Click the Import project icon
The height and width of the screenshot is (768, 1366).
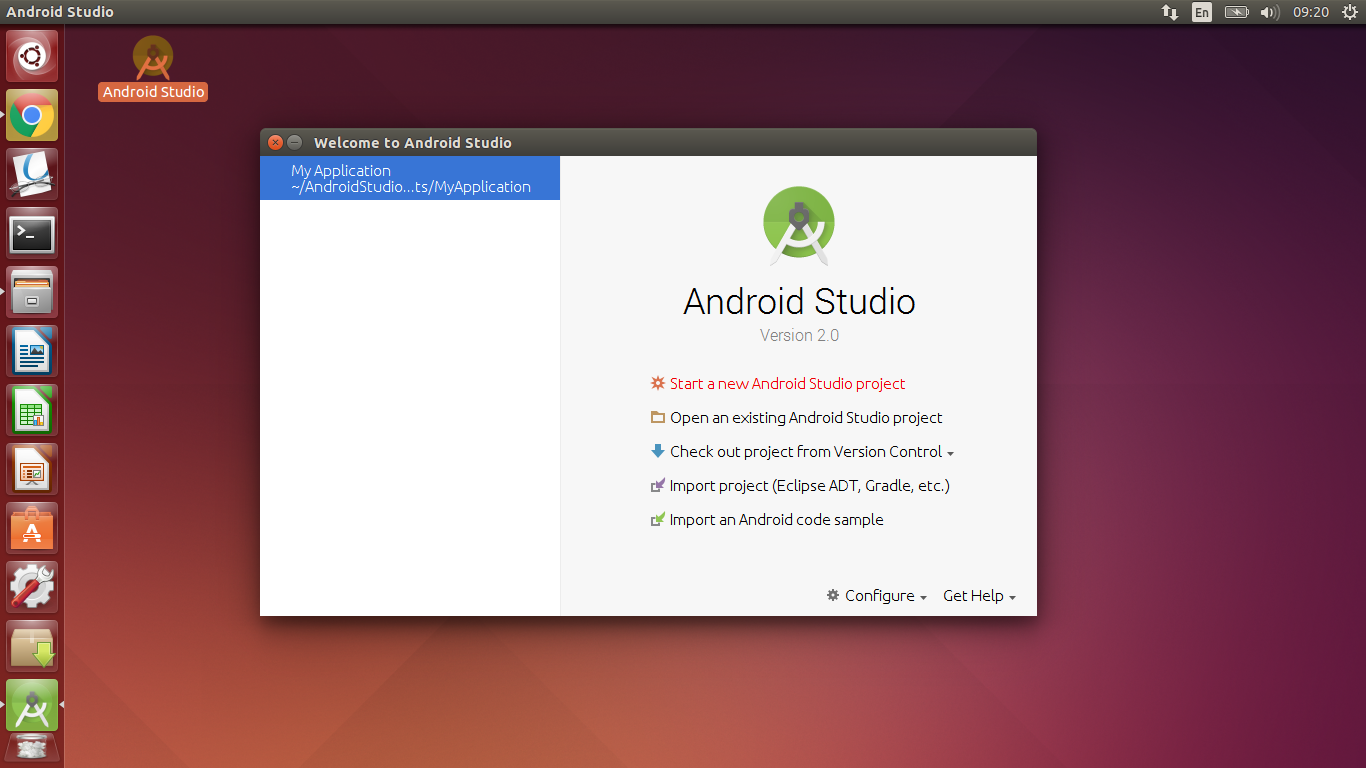coord(658,485)
